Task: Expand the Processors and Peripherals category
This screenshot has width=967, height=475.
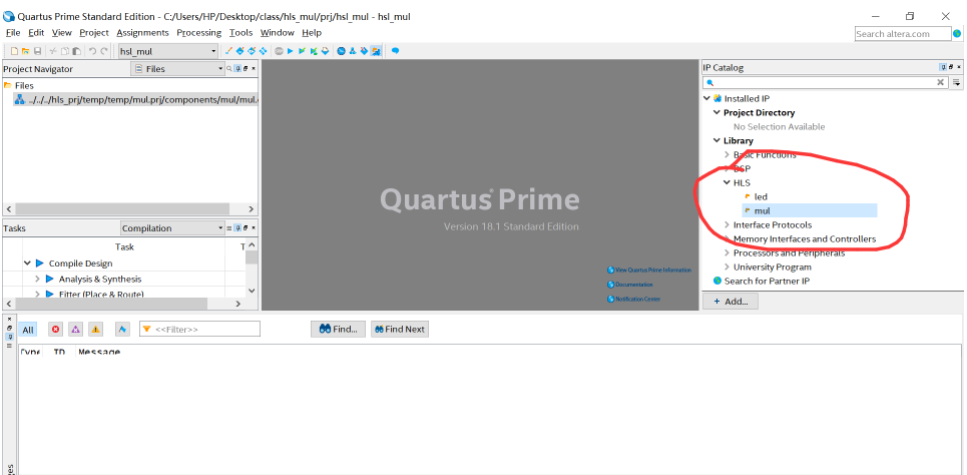Action: pos(726,253)
